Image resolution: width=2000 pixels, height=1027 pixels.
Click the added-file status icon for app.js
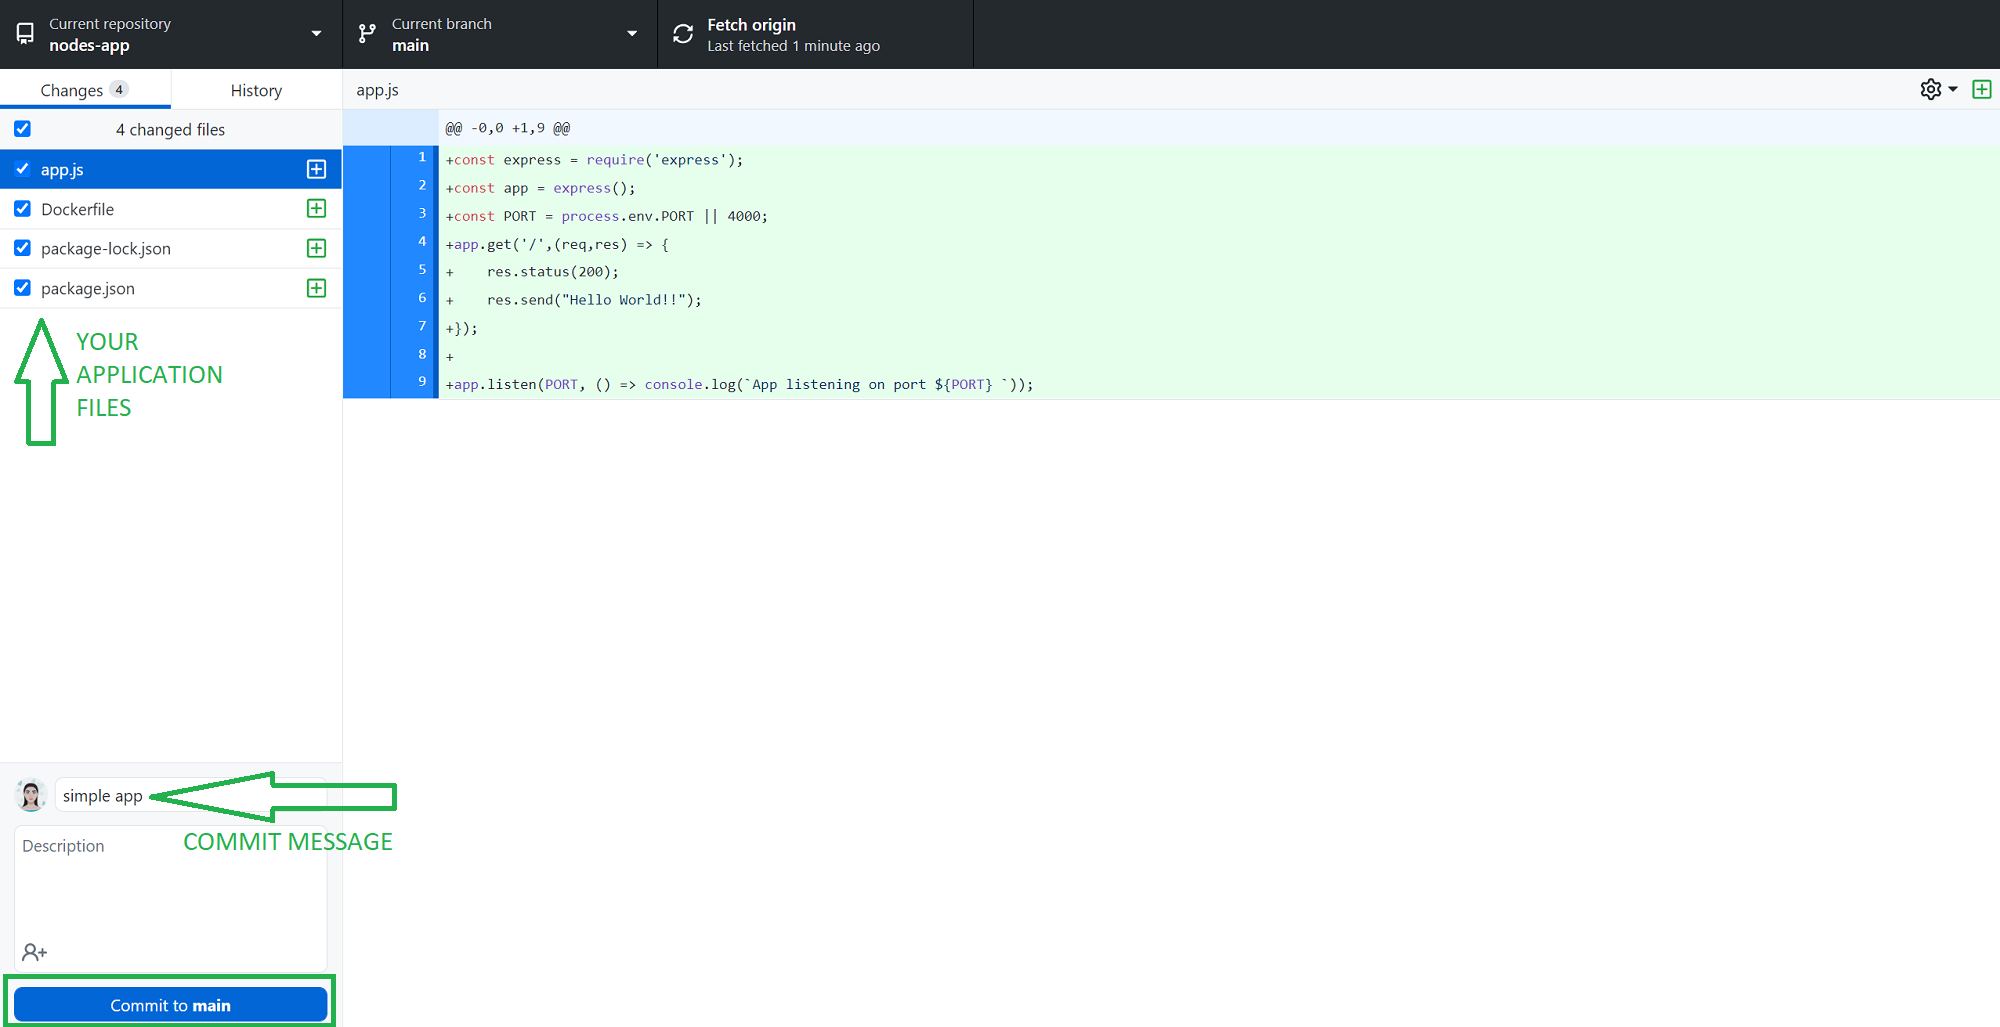click(x=316, y=169)
